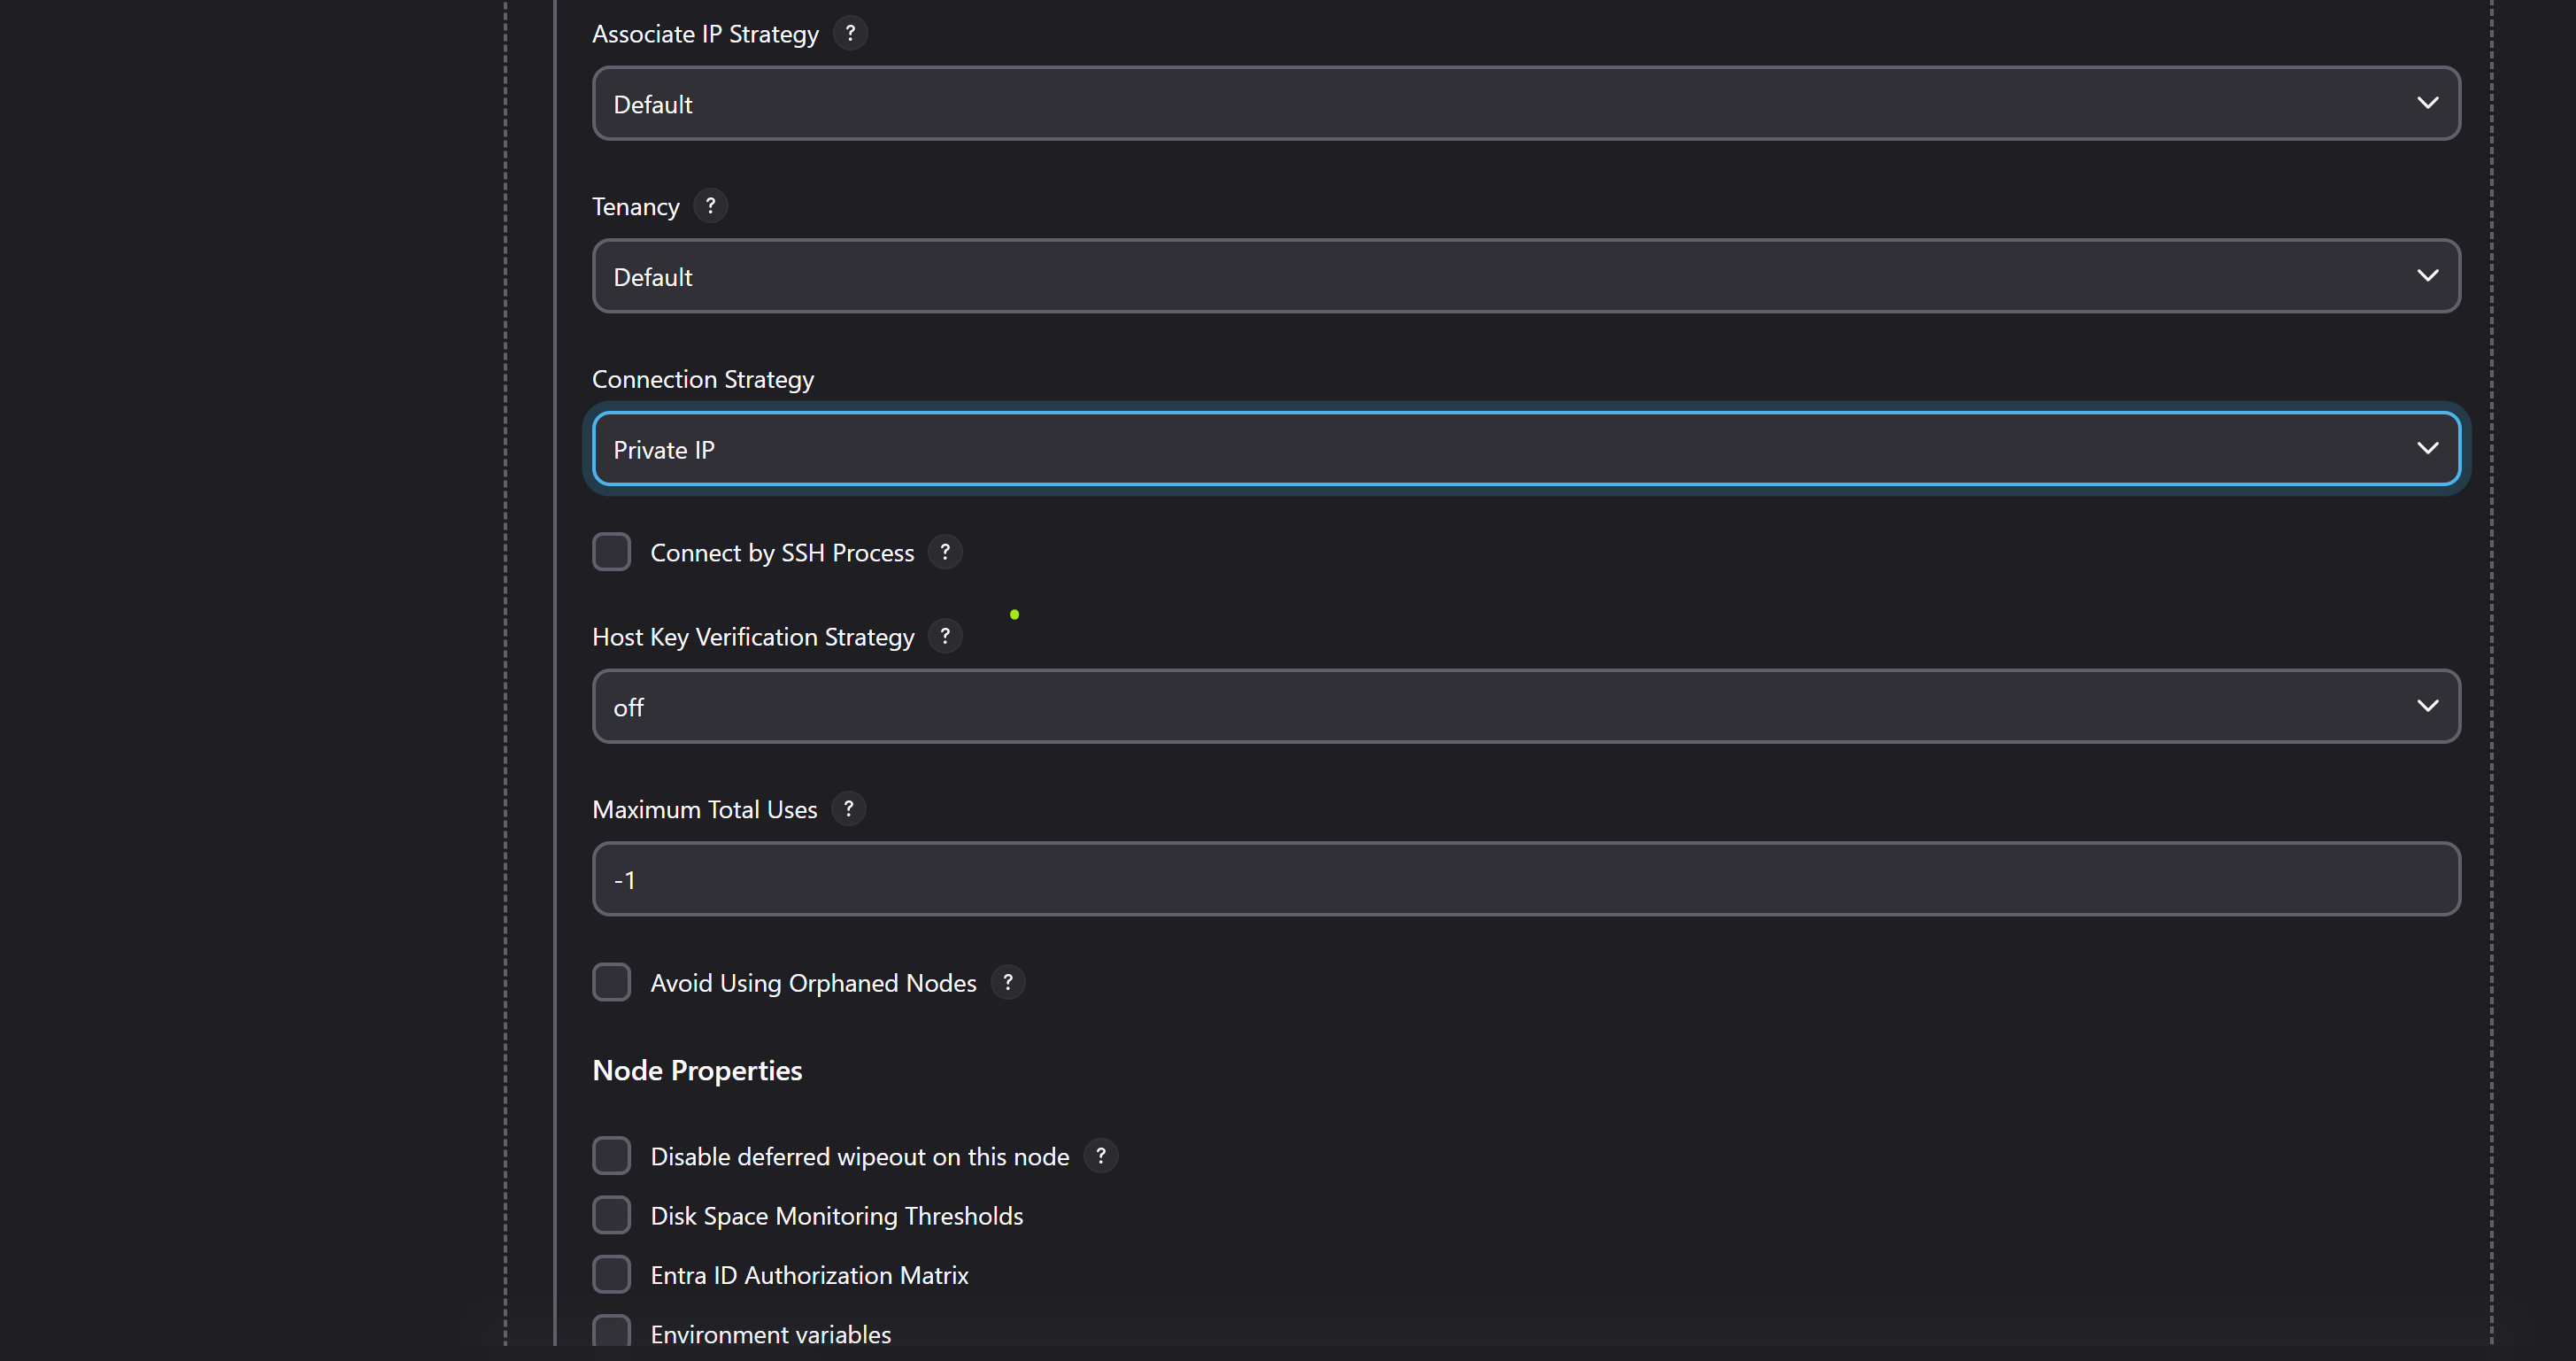Enable Connect by SSH Process checkbox
Image resolution: width=2576 pixels, height=1361 pixels.
[611, 552]
